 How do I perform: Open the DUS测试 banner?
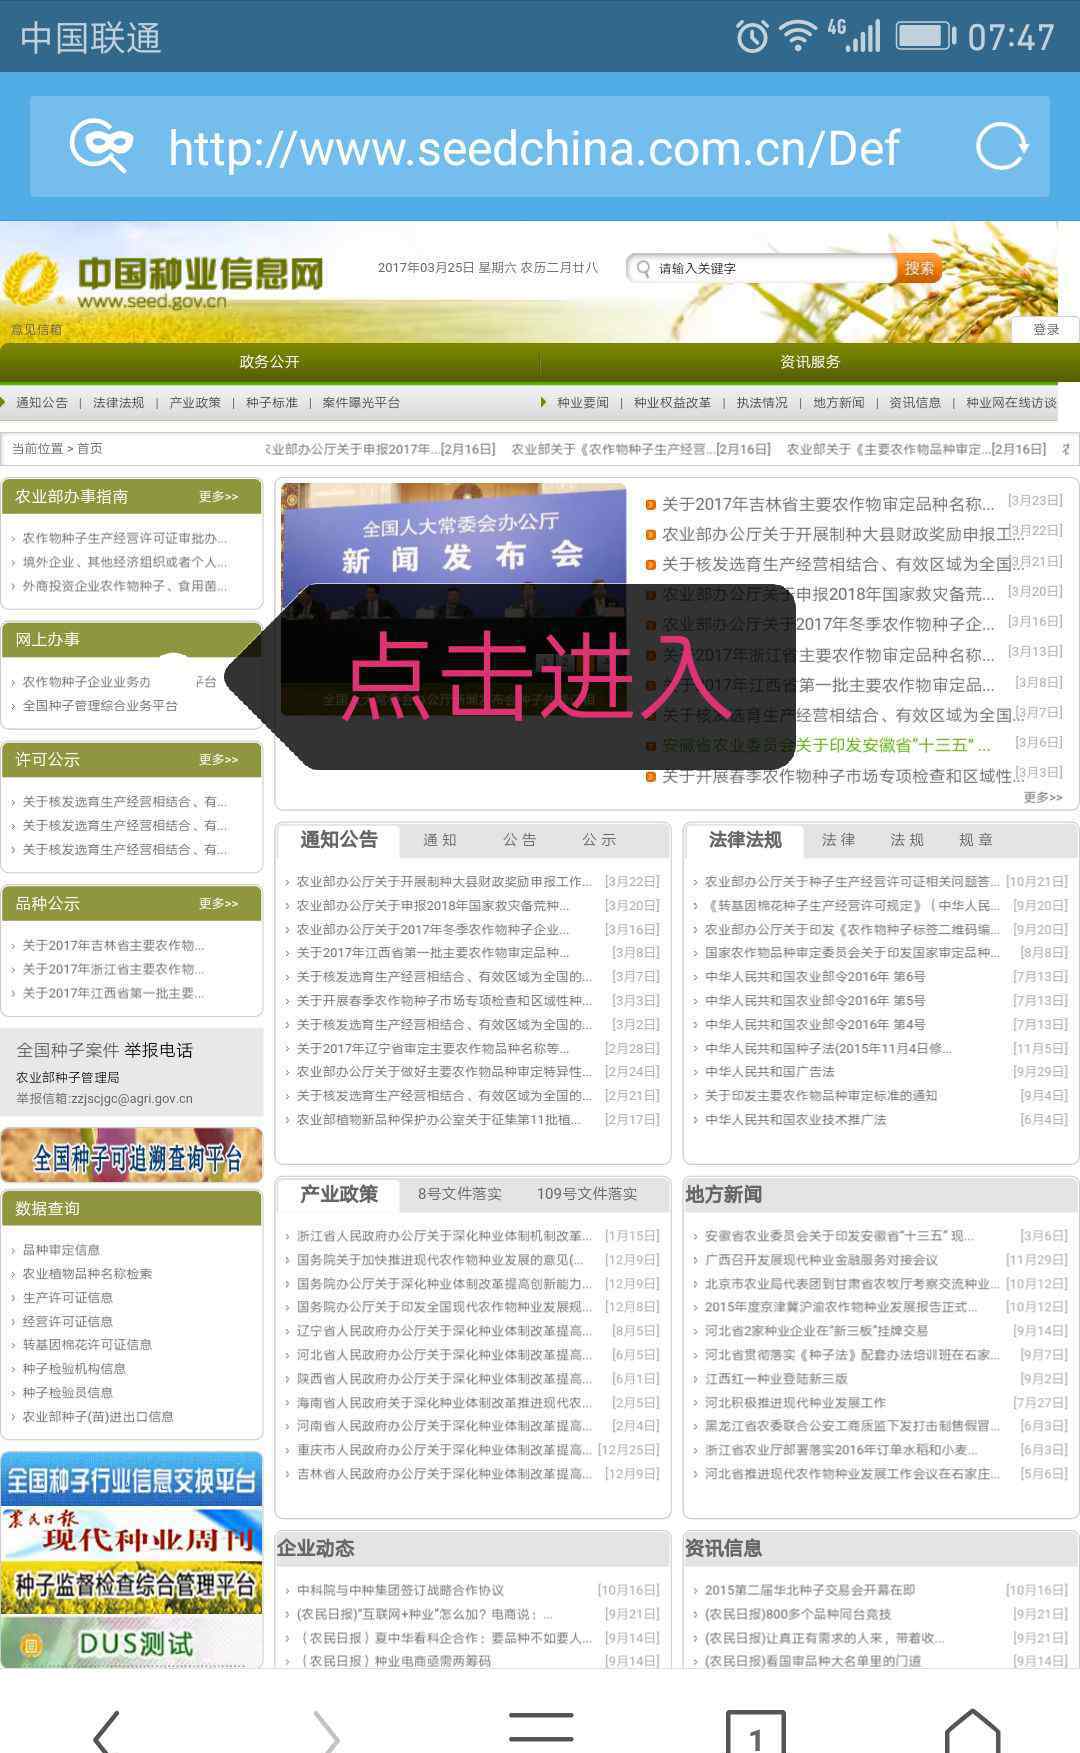pos(132,1642)
